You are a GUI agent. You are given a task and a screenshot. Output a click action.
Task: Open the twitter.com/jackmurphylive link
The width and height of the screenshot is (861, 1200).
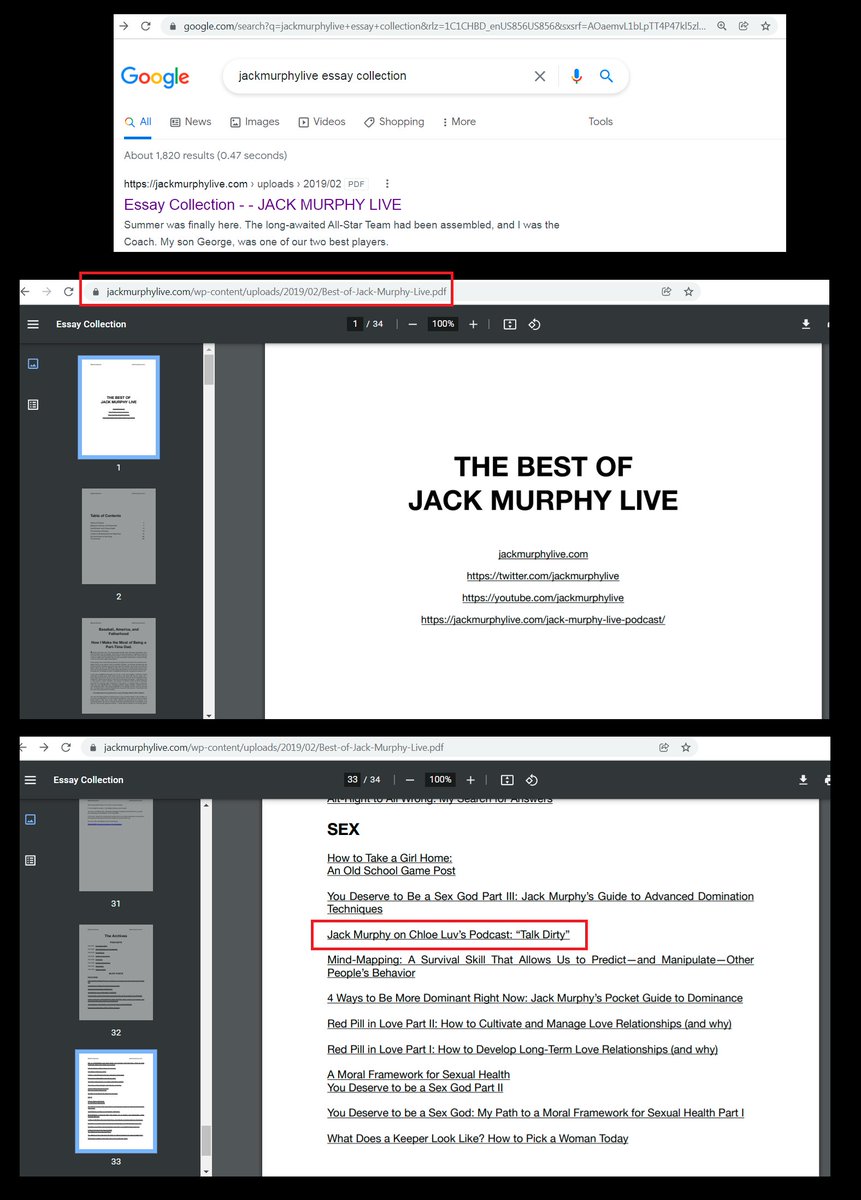coord(543,576)
